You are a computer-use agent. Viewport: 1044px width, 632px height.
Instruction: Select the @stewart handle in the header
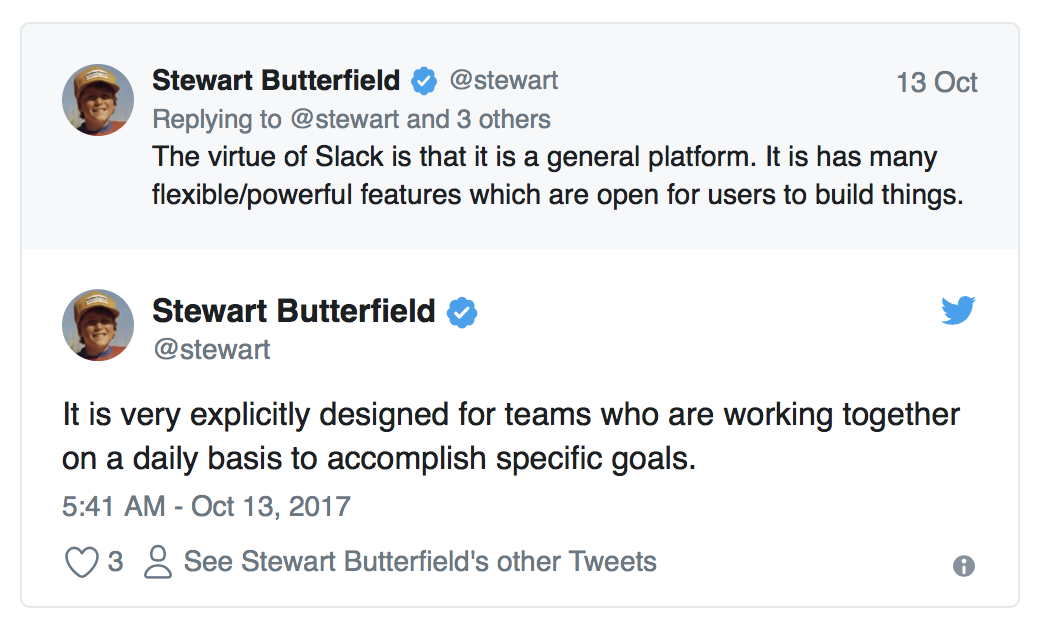point(506,80)
